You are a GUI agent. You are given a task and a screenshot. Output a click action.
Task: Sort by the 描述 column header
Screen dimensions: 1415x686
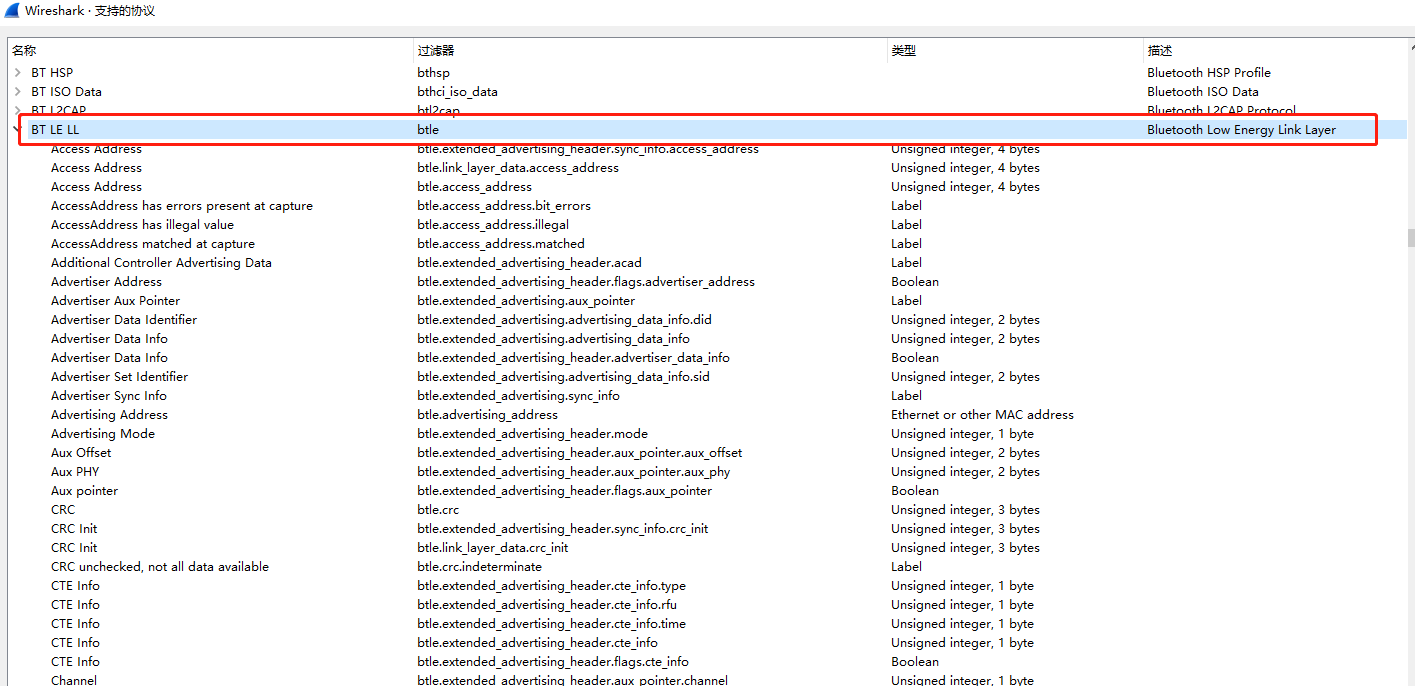(x=1159, y=51)
